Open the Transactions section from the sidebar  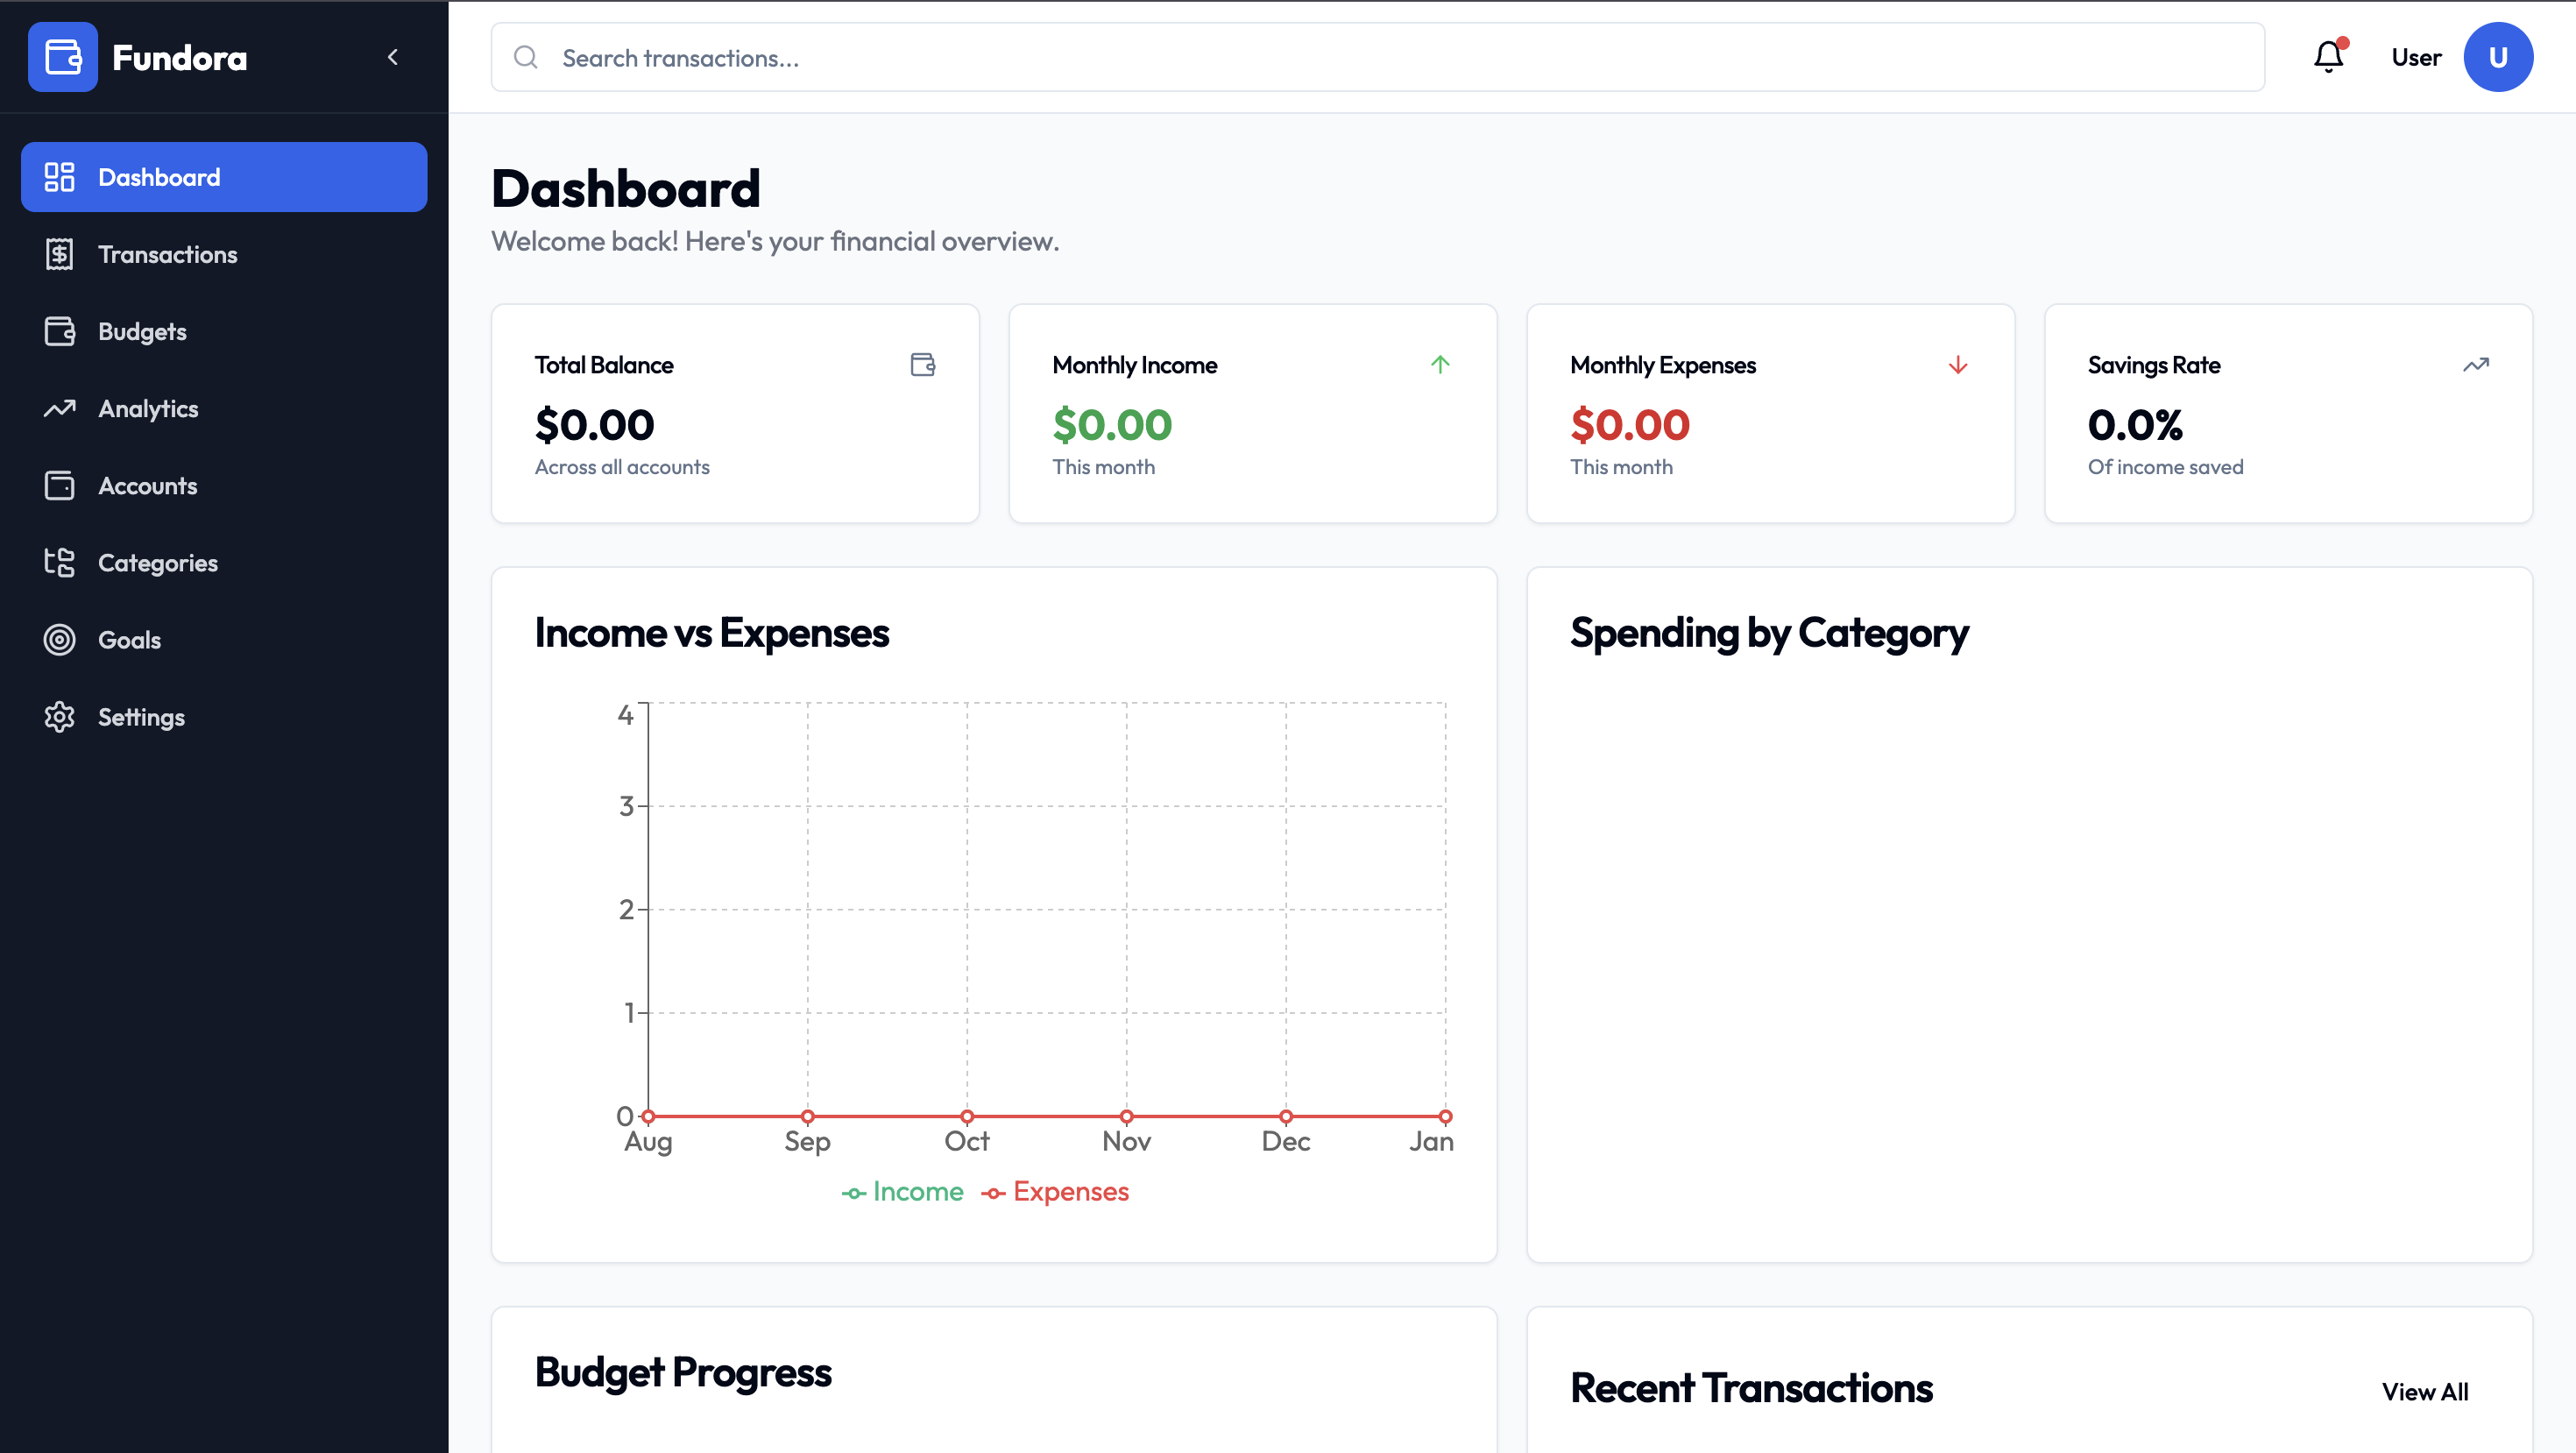pos(167,254)
